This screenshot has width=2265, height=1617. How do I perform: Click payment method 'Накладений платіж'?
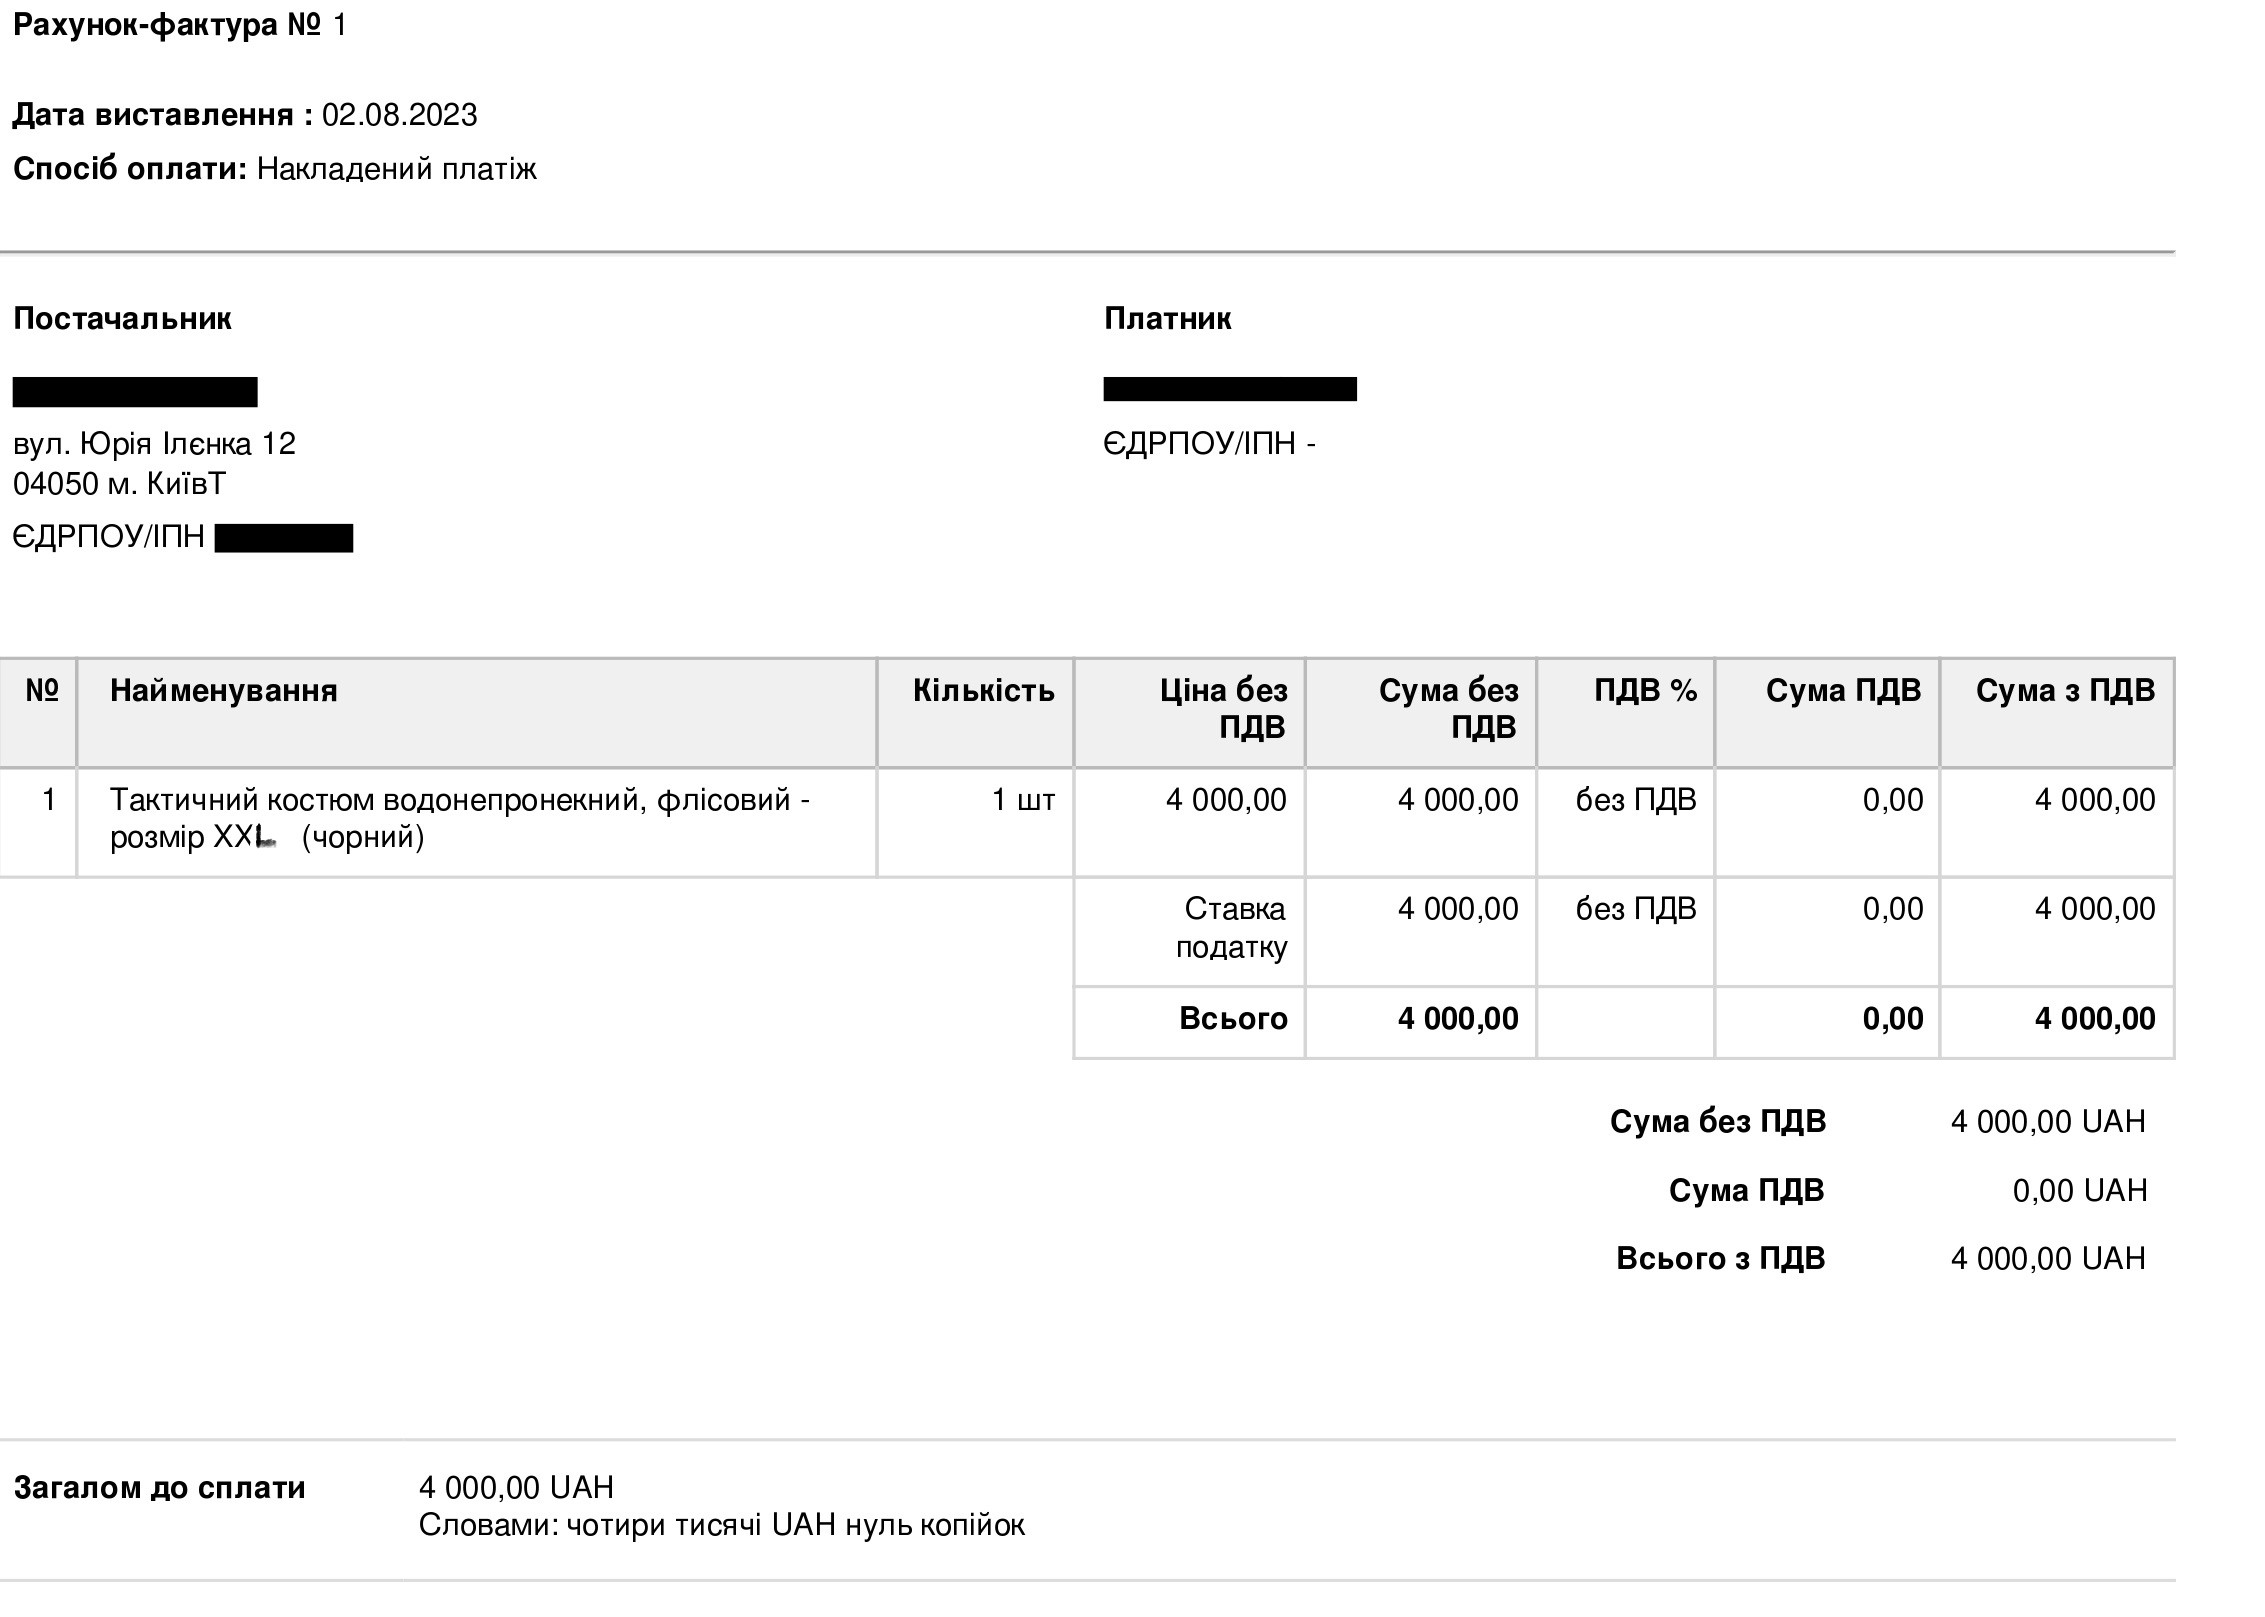coord(396,169)
